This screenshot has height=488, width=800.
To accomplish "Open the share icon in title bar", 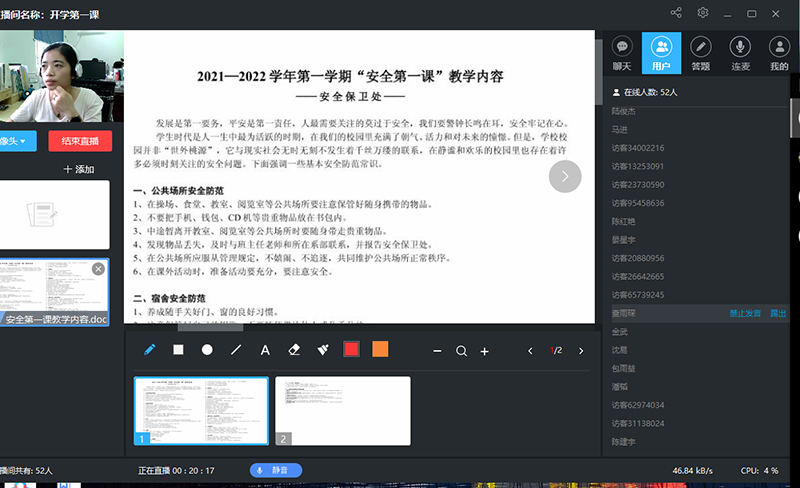I will tap(677, 13).
